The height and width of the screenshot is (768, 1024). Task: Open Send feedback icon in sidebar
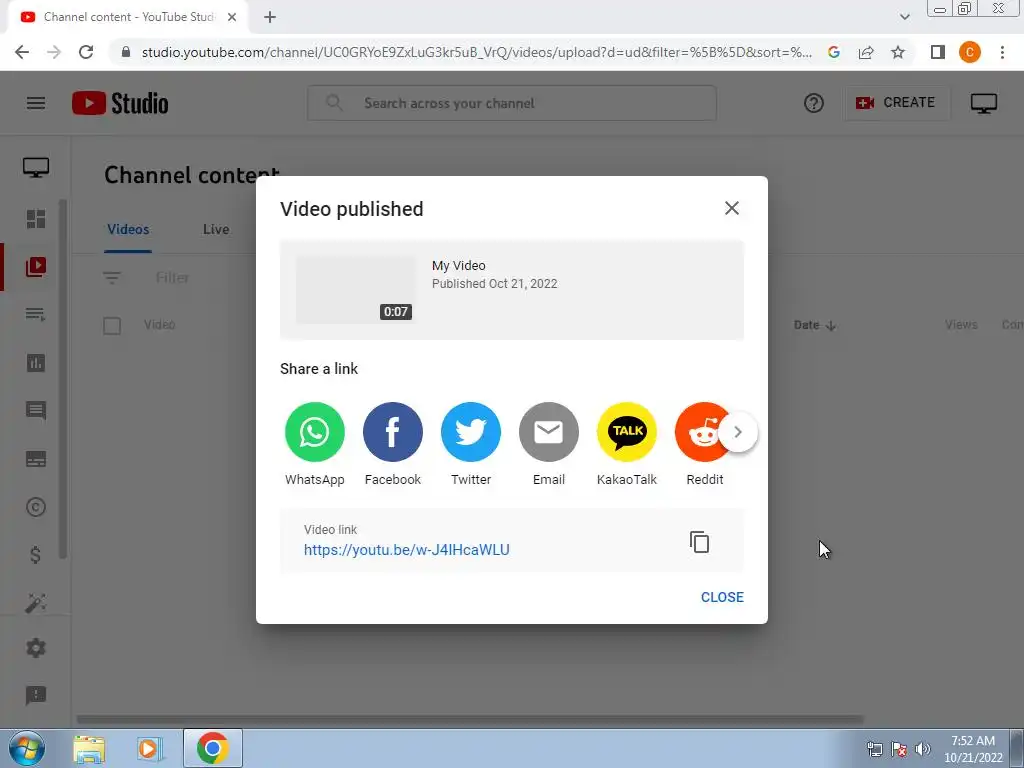[36, 696]
